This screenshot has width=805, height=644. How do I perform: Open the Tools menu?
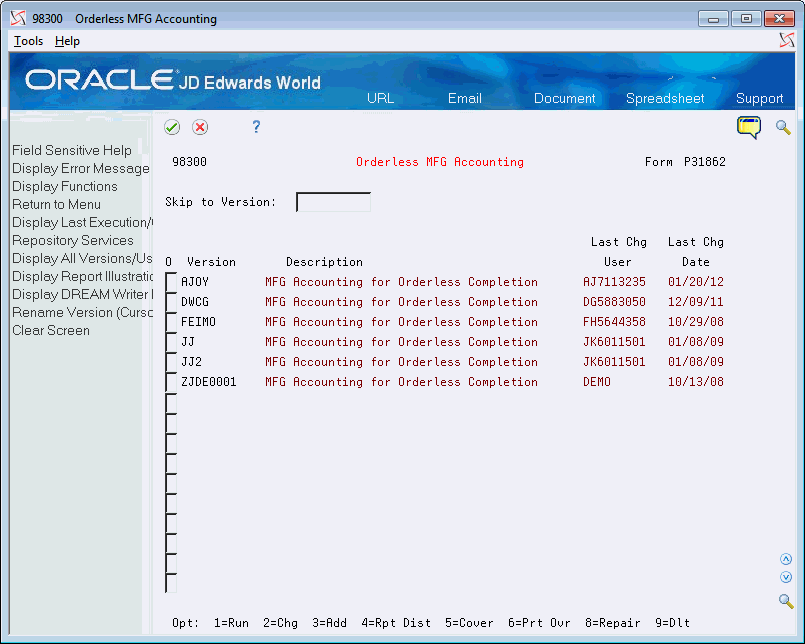tap(28, 41)
